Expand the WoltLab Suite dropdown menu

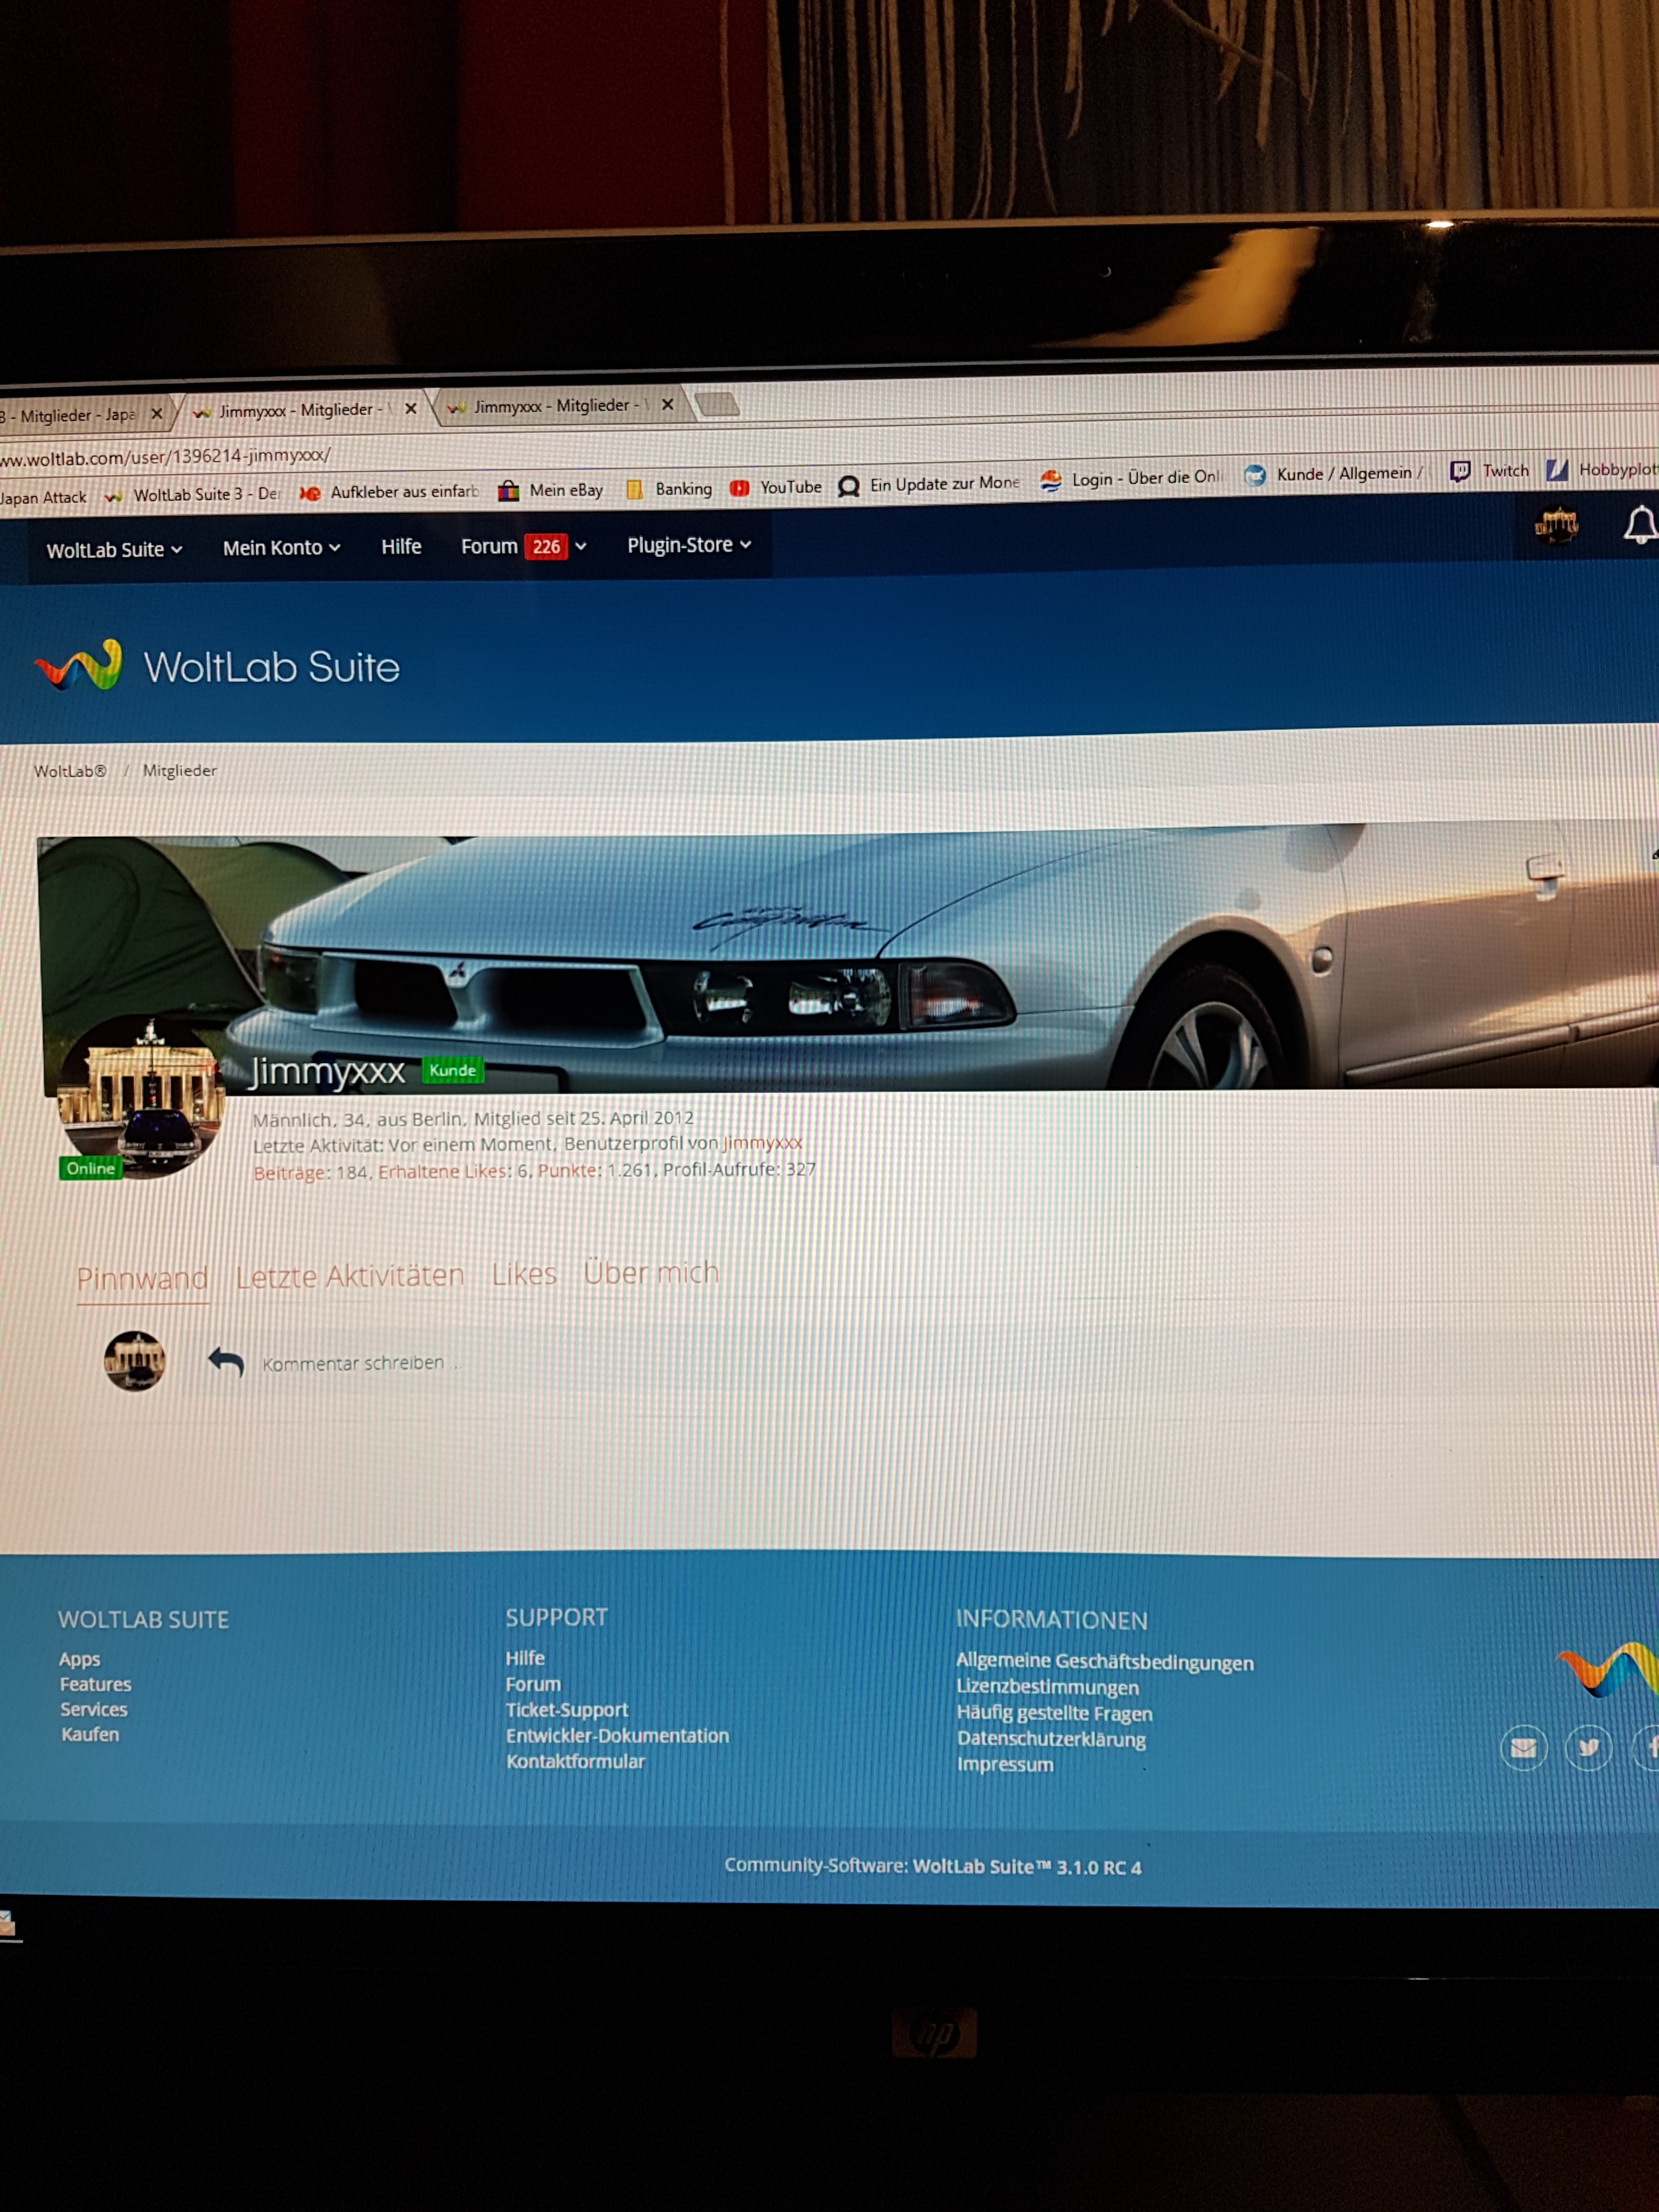click(x=114, y=549)
